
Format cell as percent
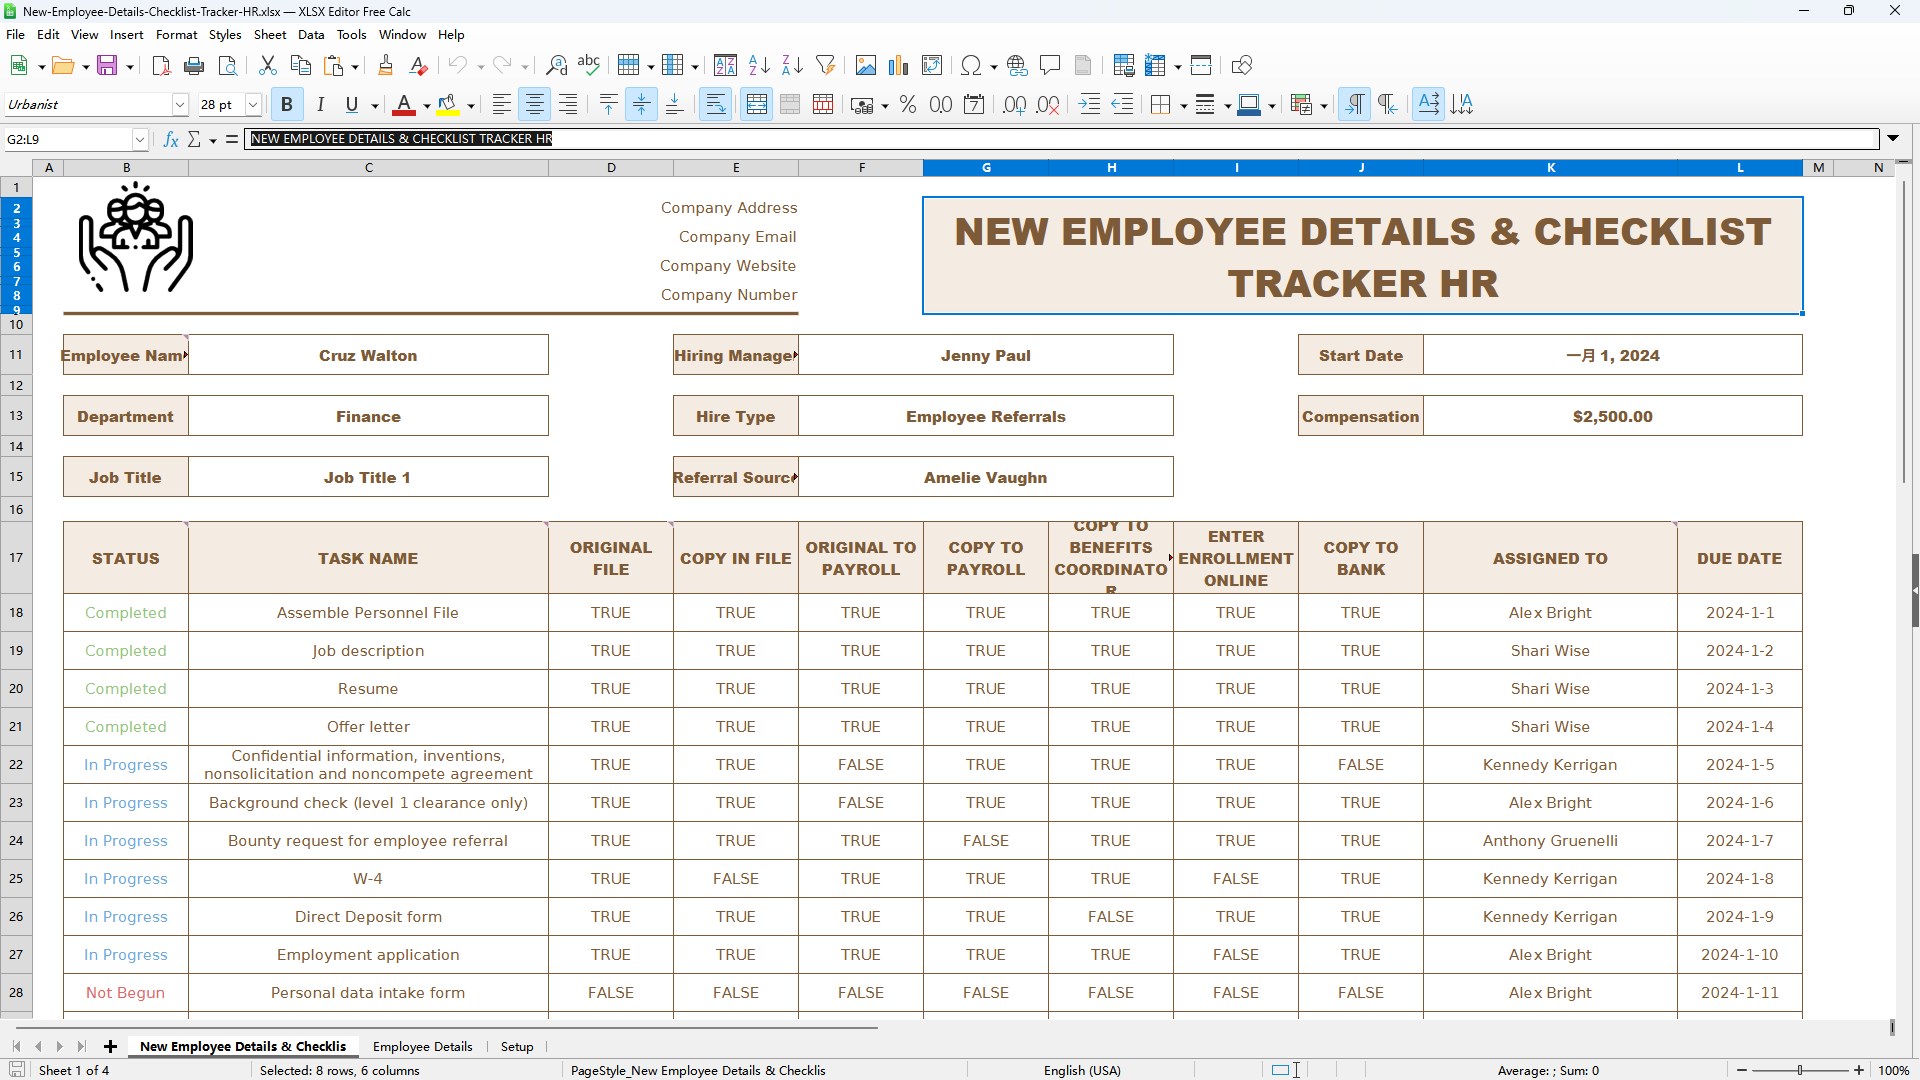(908, 104)
